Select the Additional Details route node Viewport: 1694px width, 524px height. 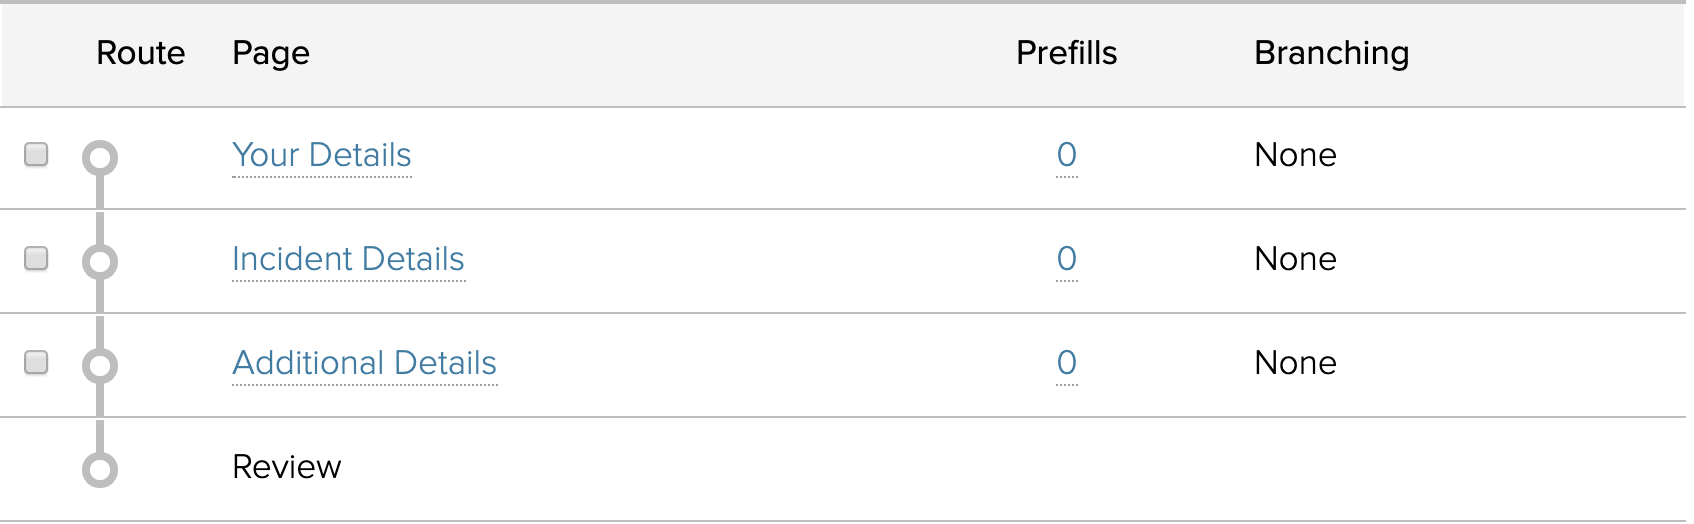click(x=100, y=365)
